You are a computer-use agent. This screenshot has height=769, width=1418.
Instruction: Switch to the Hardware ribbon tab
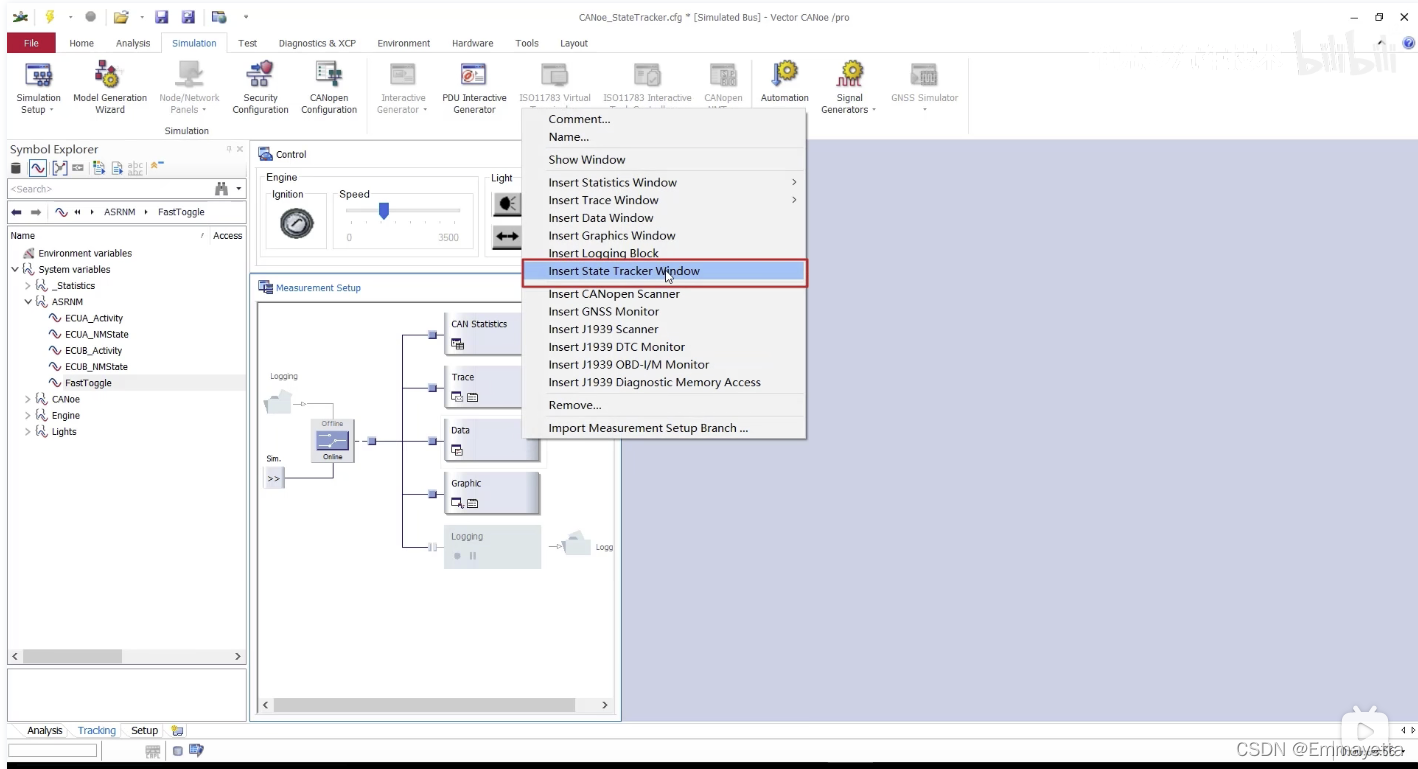[472, 43]
